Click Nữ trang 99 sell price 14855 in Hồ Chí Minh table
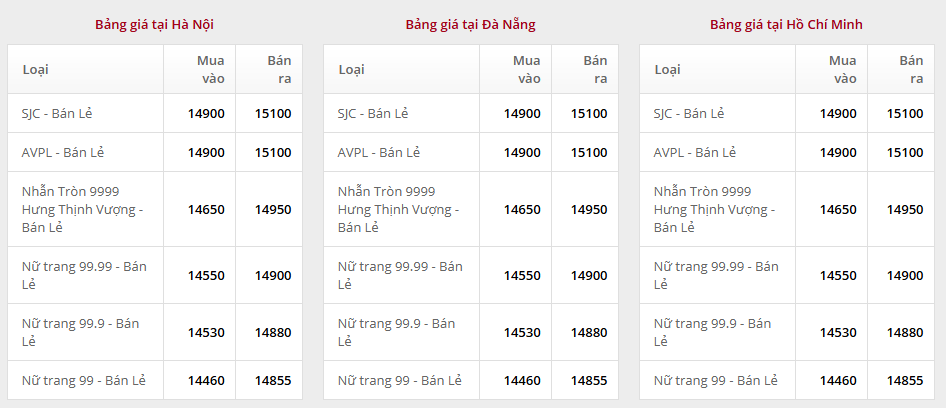The height and width of the screenshot is (408, 946). (905, 381)
